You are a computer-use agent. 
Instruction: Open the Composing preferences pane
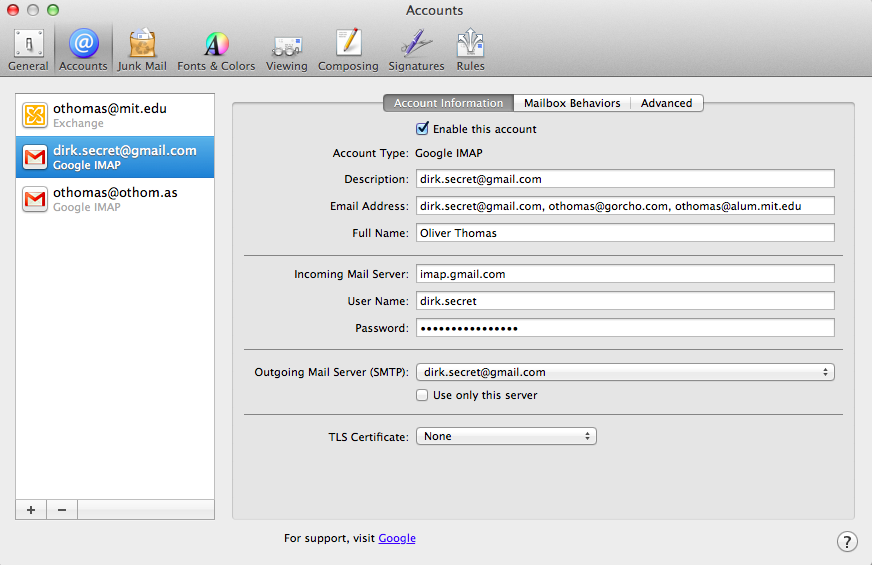coord(348,50)
